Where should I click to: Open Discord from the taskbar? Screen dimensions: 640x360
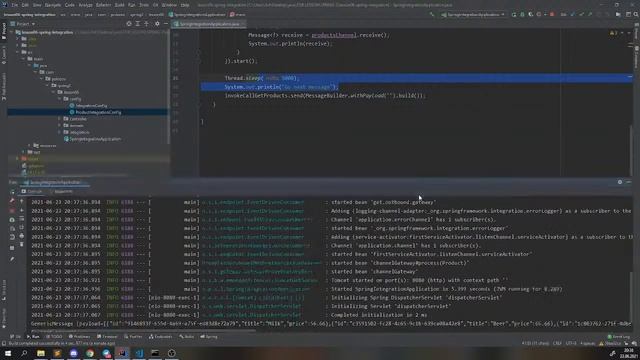click(73, 353)
